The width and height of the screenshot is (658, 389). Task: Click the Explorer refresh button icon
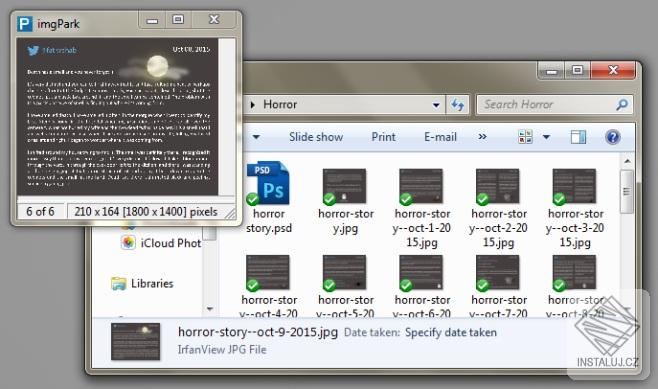click(x=457, y=104)
